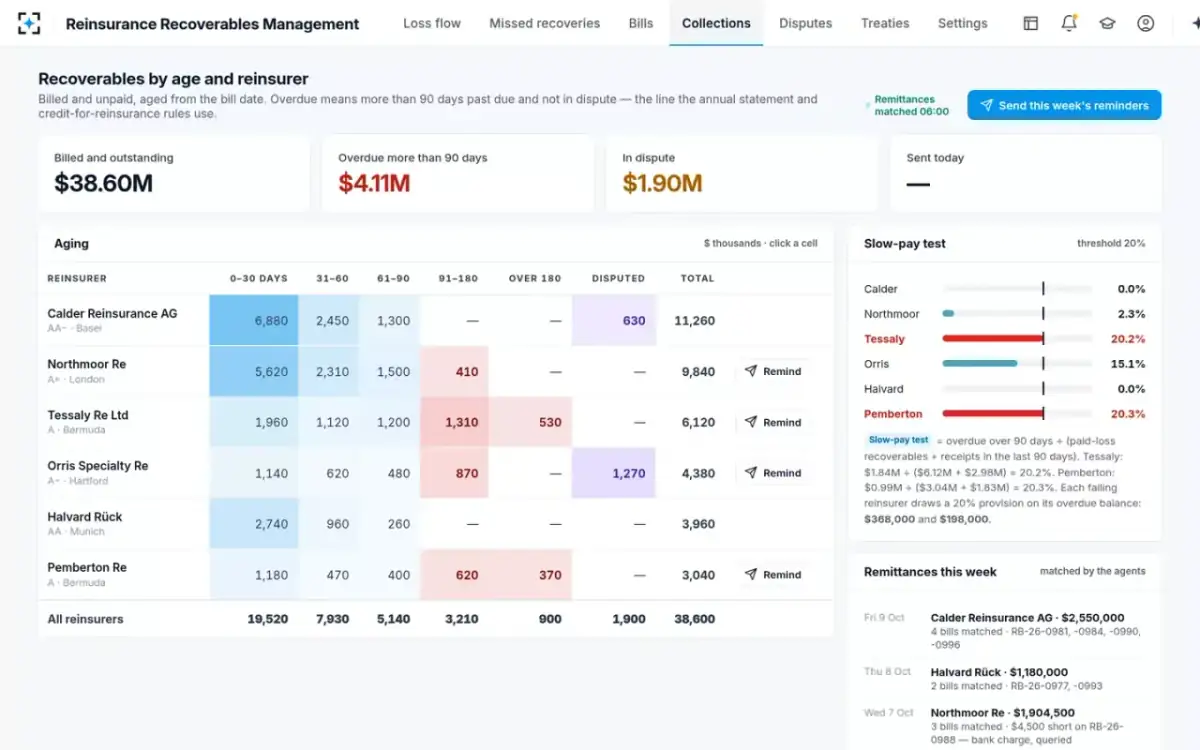Click Pemberton 91–180 cell 620
1200x750 pixels.
click(455, 575)
